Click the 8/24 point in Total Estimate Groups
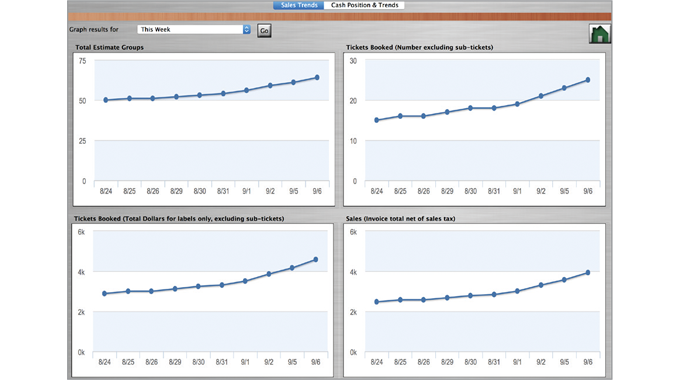Screen dimensions: 680x380 coord(106,100)
